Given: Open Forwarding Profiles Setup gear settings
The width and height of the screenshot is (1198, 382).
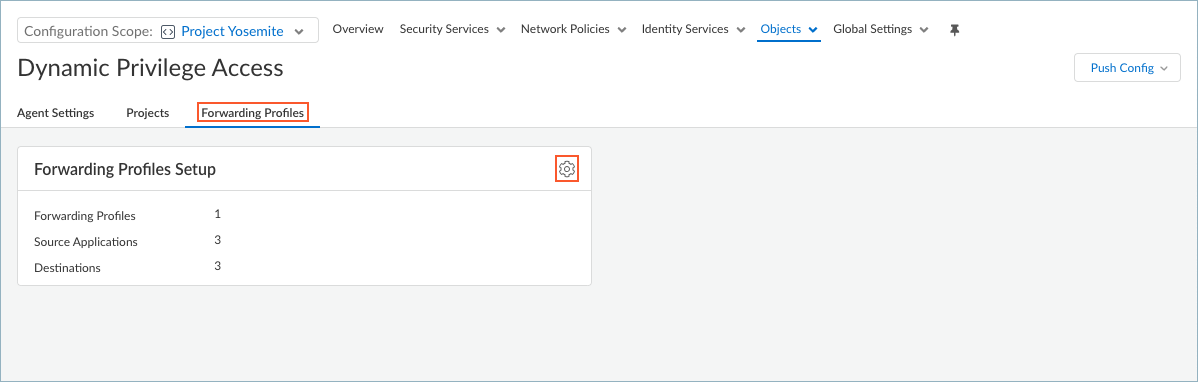Looking at the screenshot, I should pyautogui.click(x=566, y=169).
